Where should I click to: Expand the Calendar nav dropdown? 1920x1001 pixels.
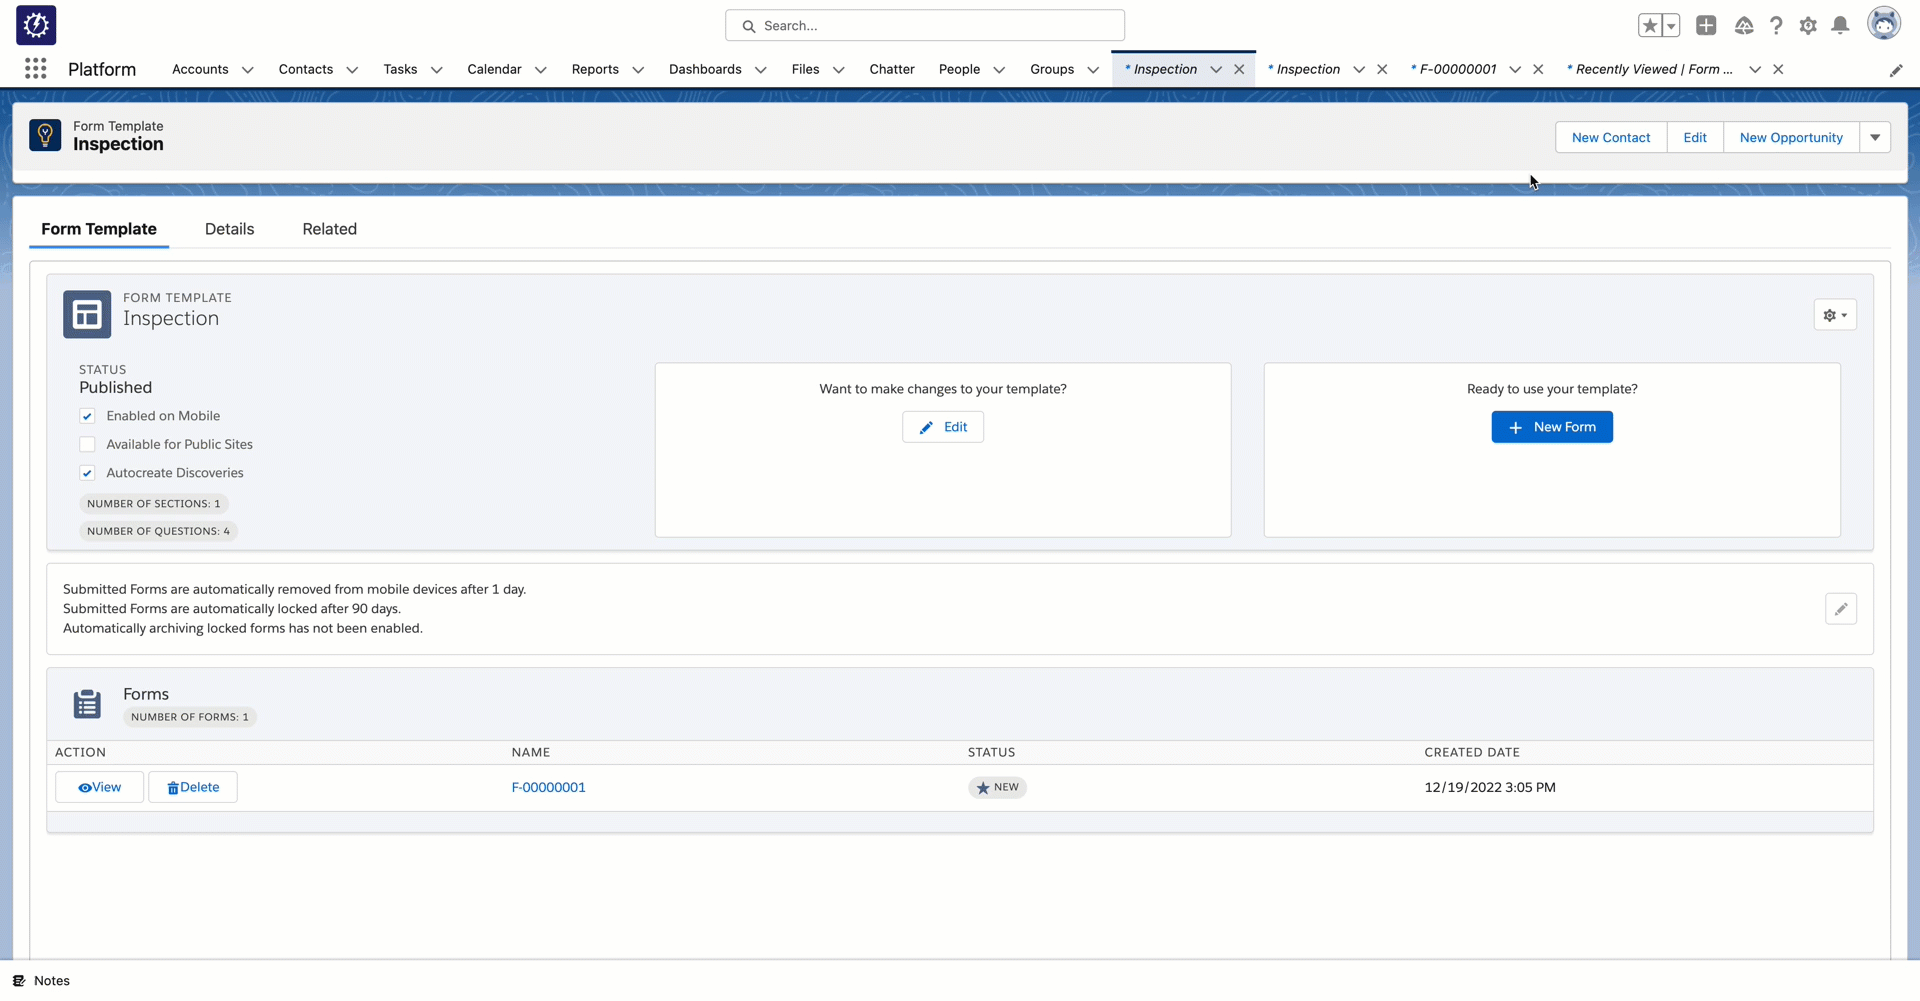tap(540, 70)
